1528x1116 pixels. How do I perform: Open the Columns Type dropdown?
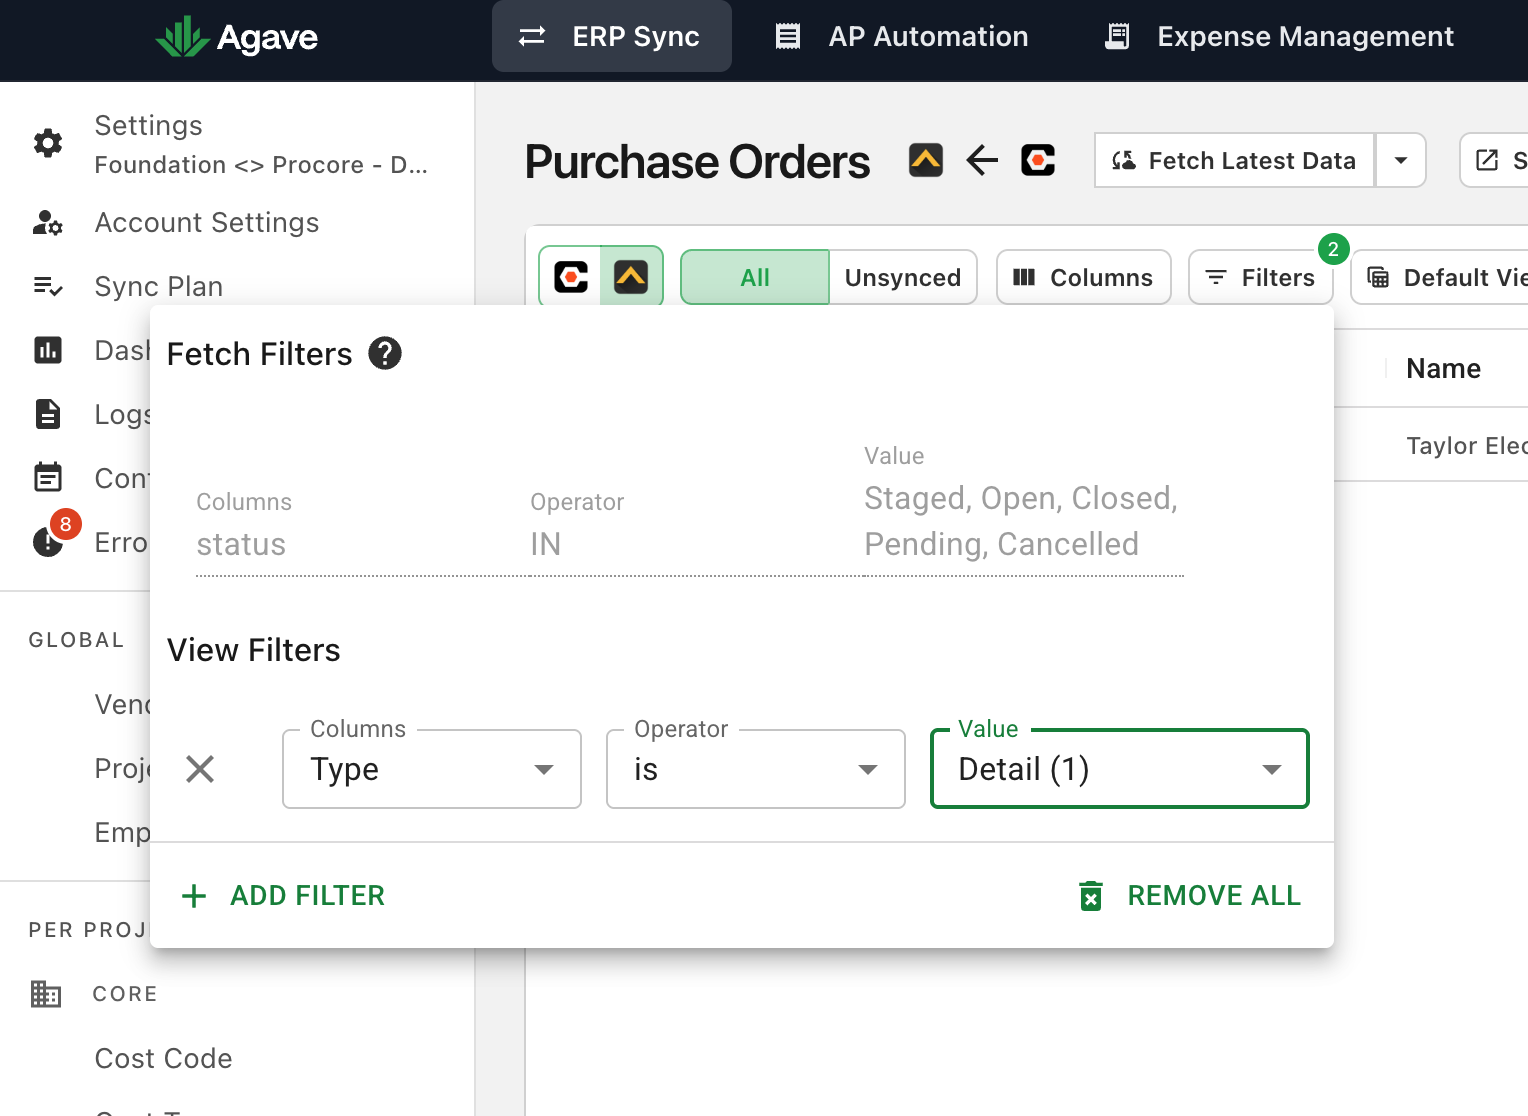(432, 769)
